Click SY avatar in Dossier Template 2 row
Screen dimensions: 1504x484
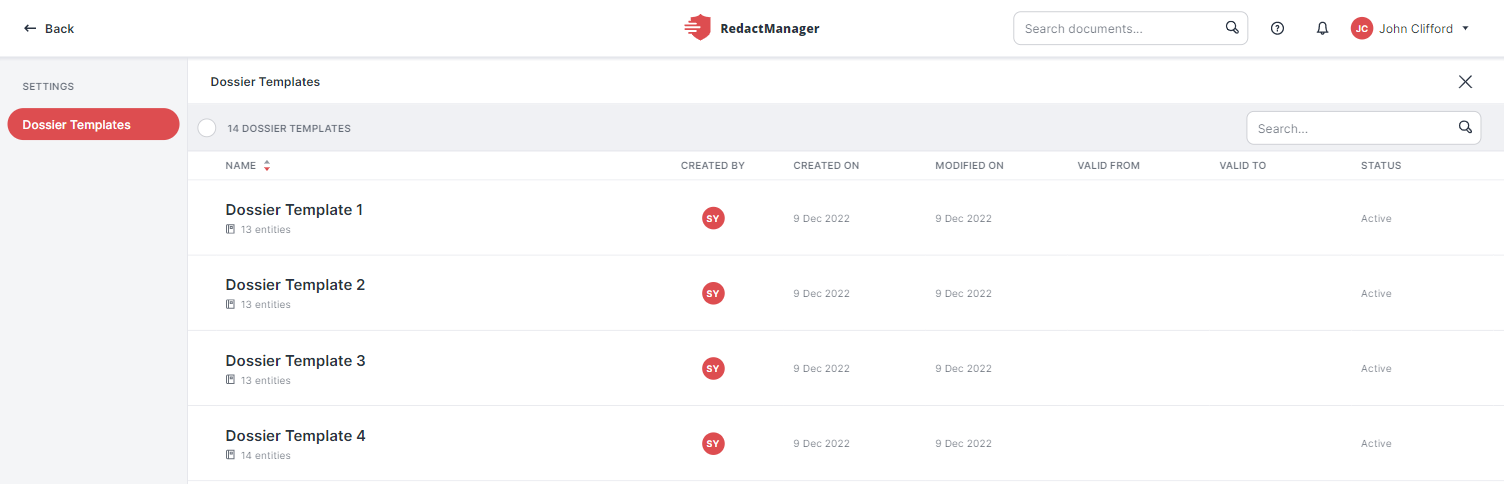(713, 293)
